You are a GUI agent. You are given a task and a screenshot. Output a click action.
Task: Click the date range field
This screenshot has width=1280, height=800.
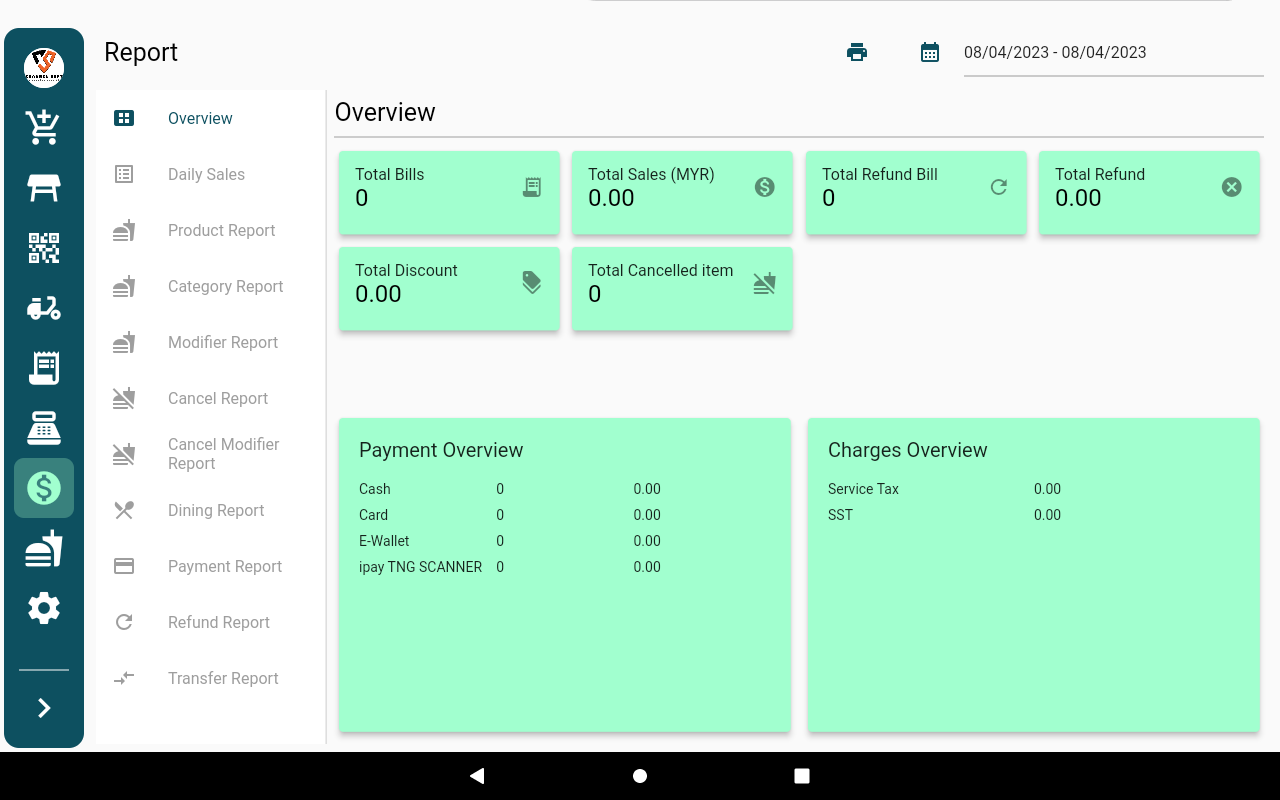point(1114,53)
